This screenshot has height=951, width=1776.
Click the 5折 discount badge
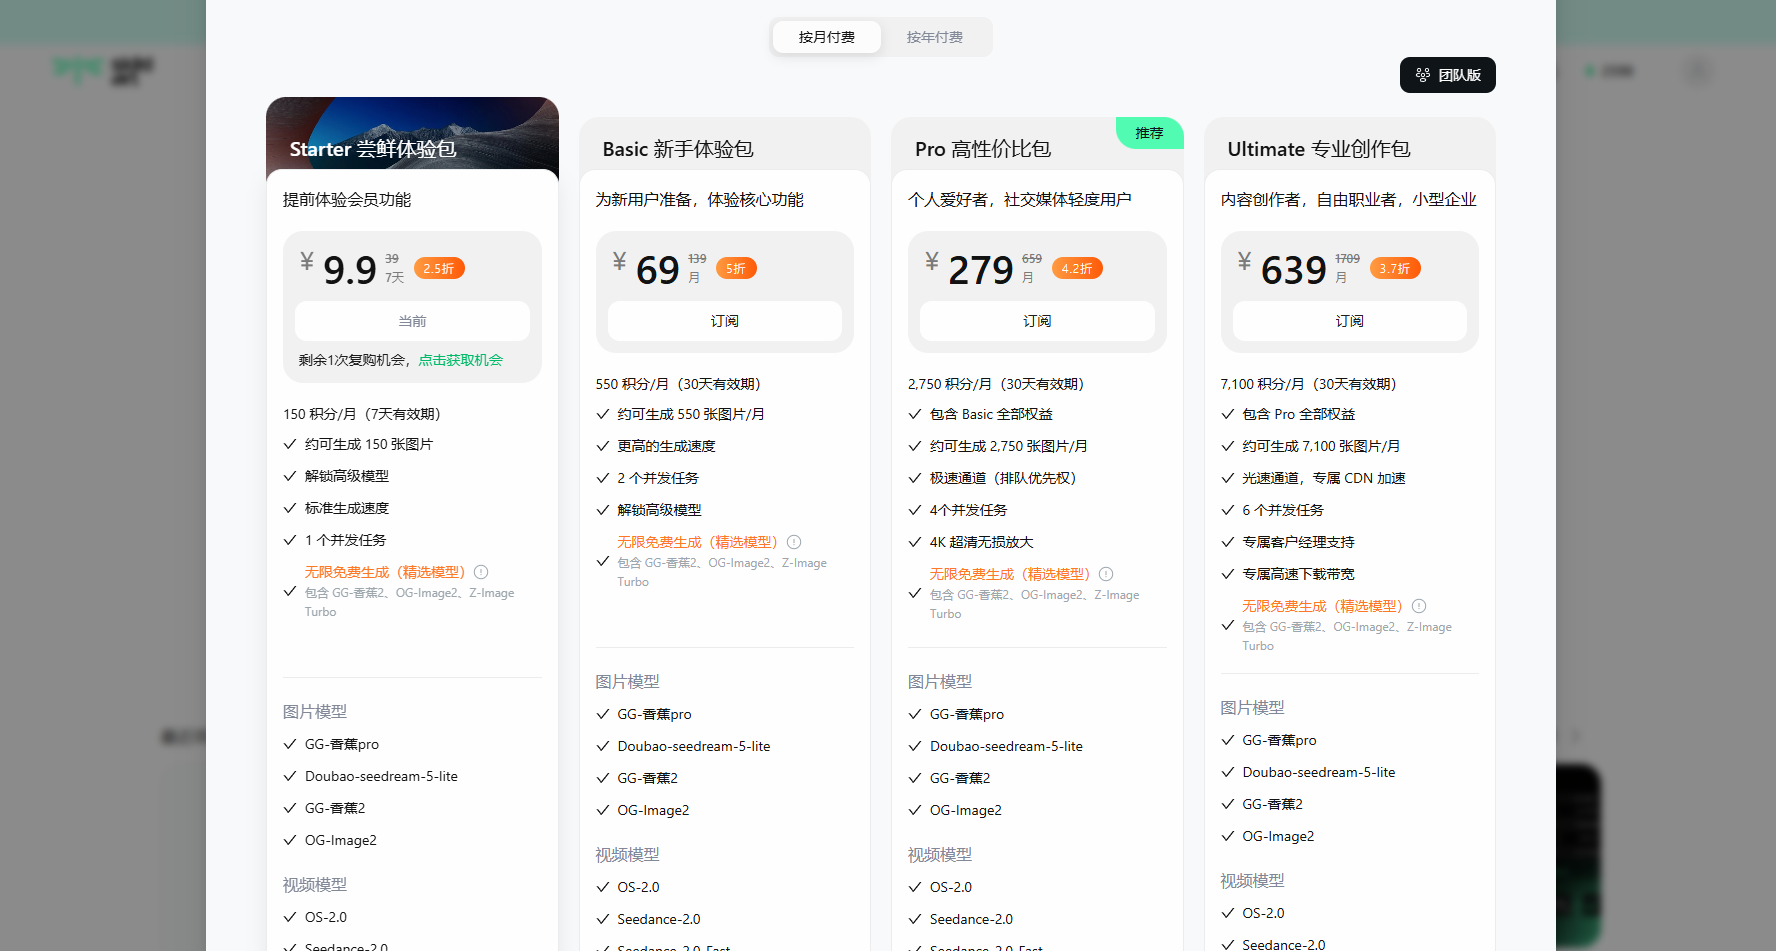tap(736, 268)
